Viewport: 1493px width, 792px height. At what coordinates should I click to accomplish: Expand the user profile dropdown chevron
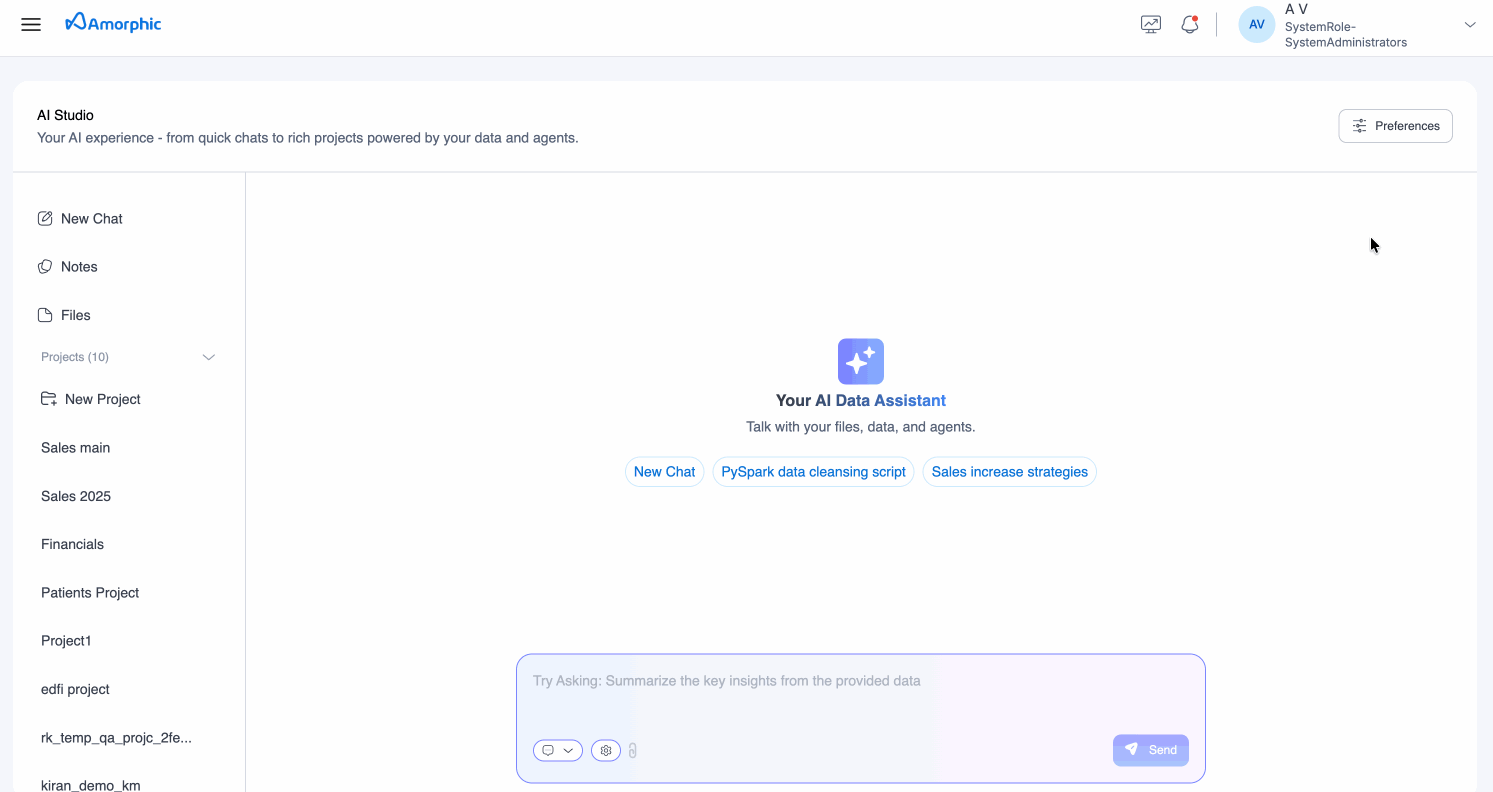(x=1470, y=23)
